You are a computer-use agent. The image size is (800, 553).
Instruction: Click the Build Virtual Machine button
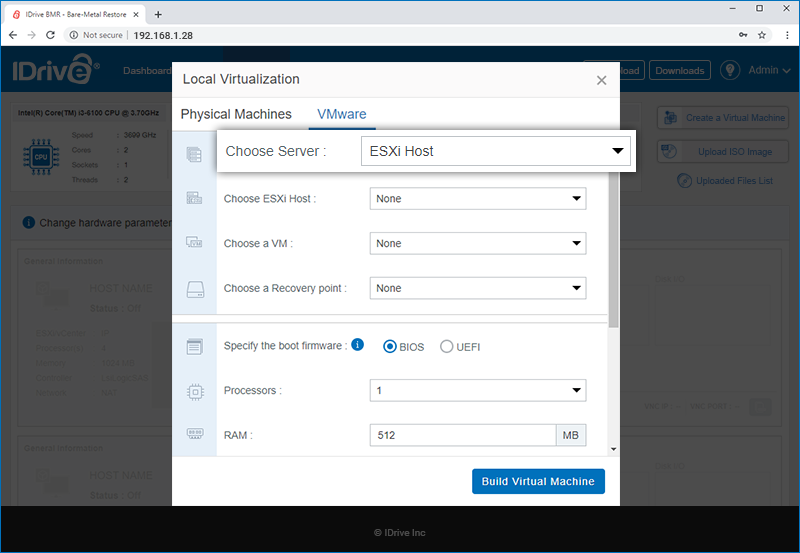point(538,481)
